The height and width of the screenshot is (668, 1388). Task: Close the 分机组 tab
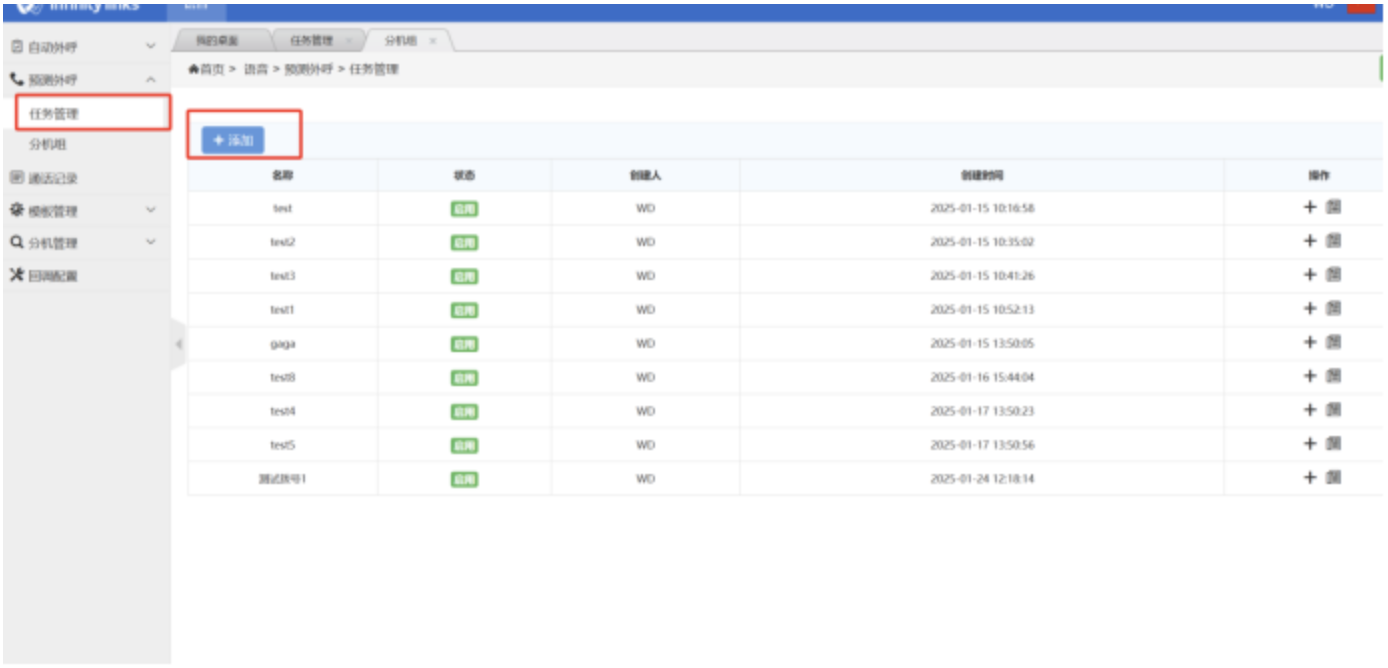(x=433, y=41)
